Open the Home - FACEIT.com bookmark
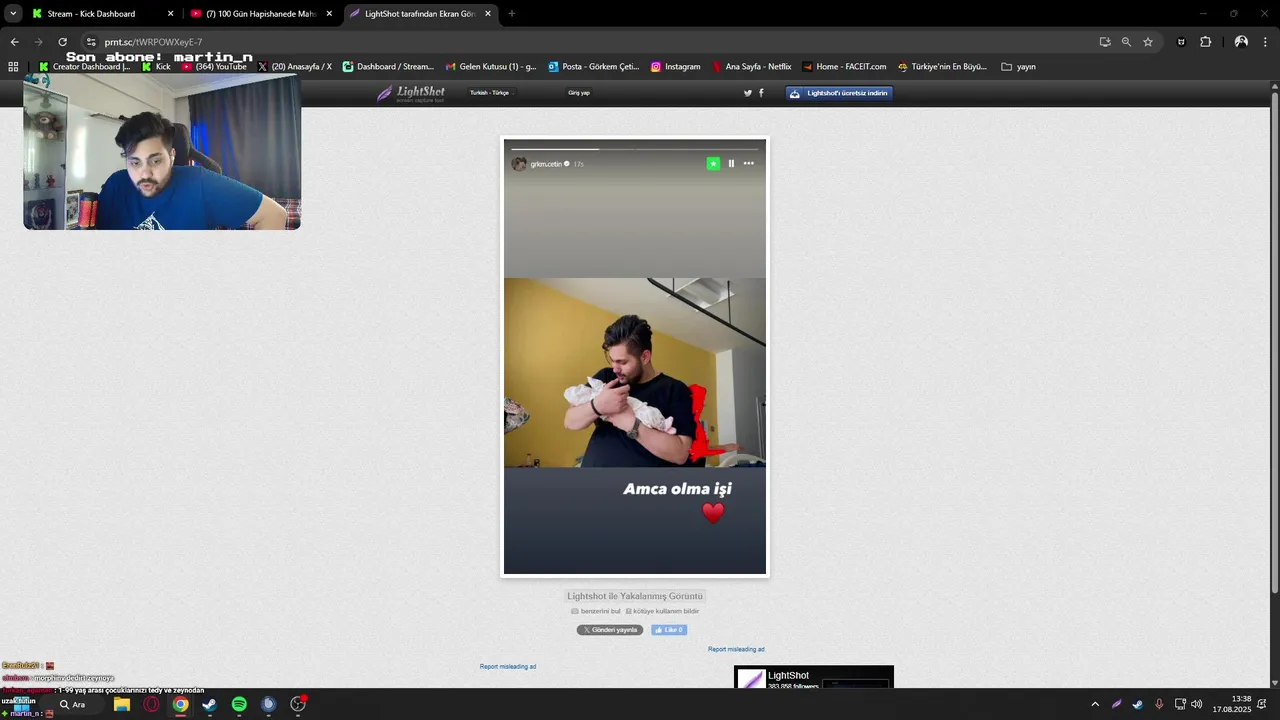 point(844,67)
